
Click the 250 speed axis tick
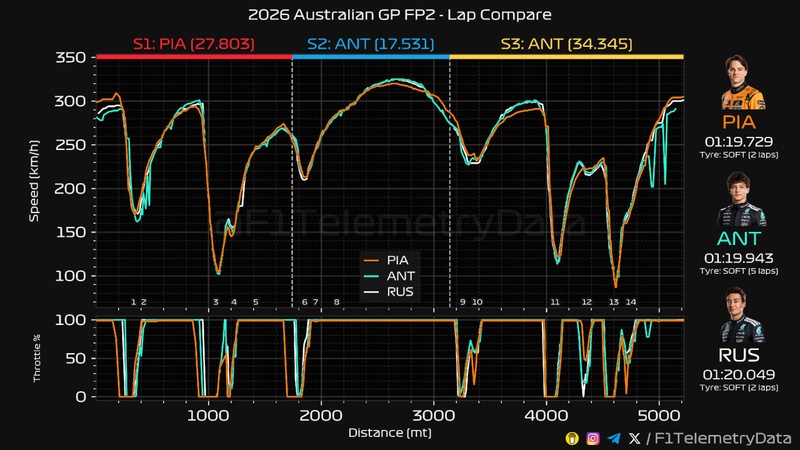coord(70,145)
